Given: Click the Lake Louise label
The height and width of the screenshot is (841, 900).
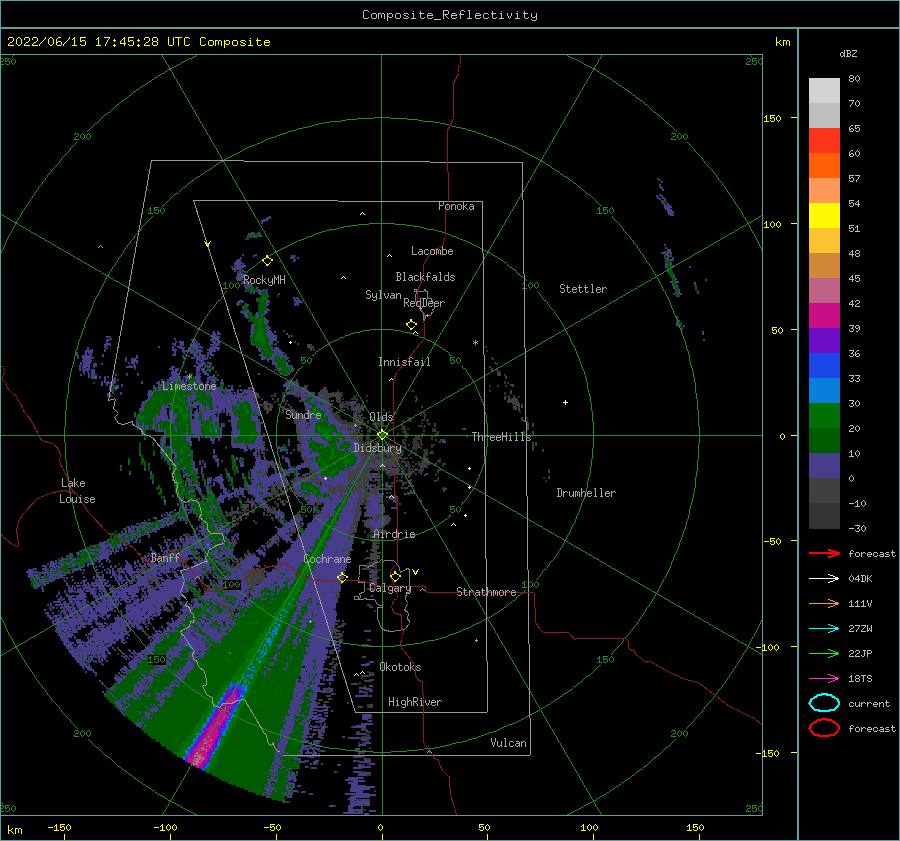Looking at the screenshot, I should (77, 491).
